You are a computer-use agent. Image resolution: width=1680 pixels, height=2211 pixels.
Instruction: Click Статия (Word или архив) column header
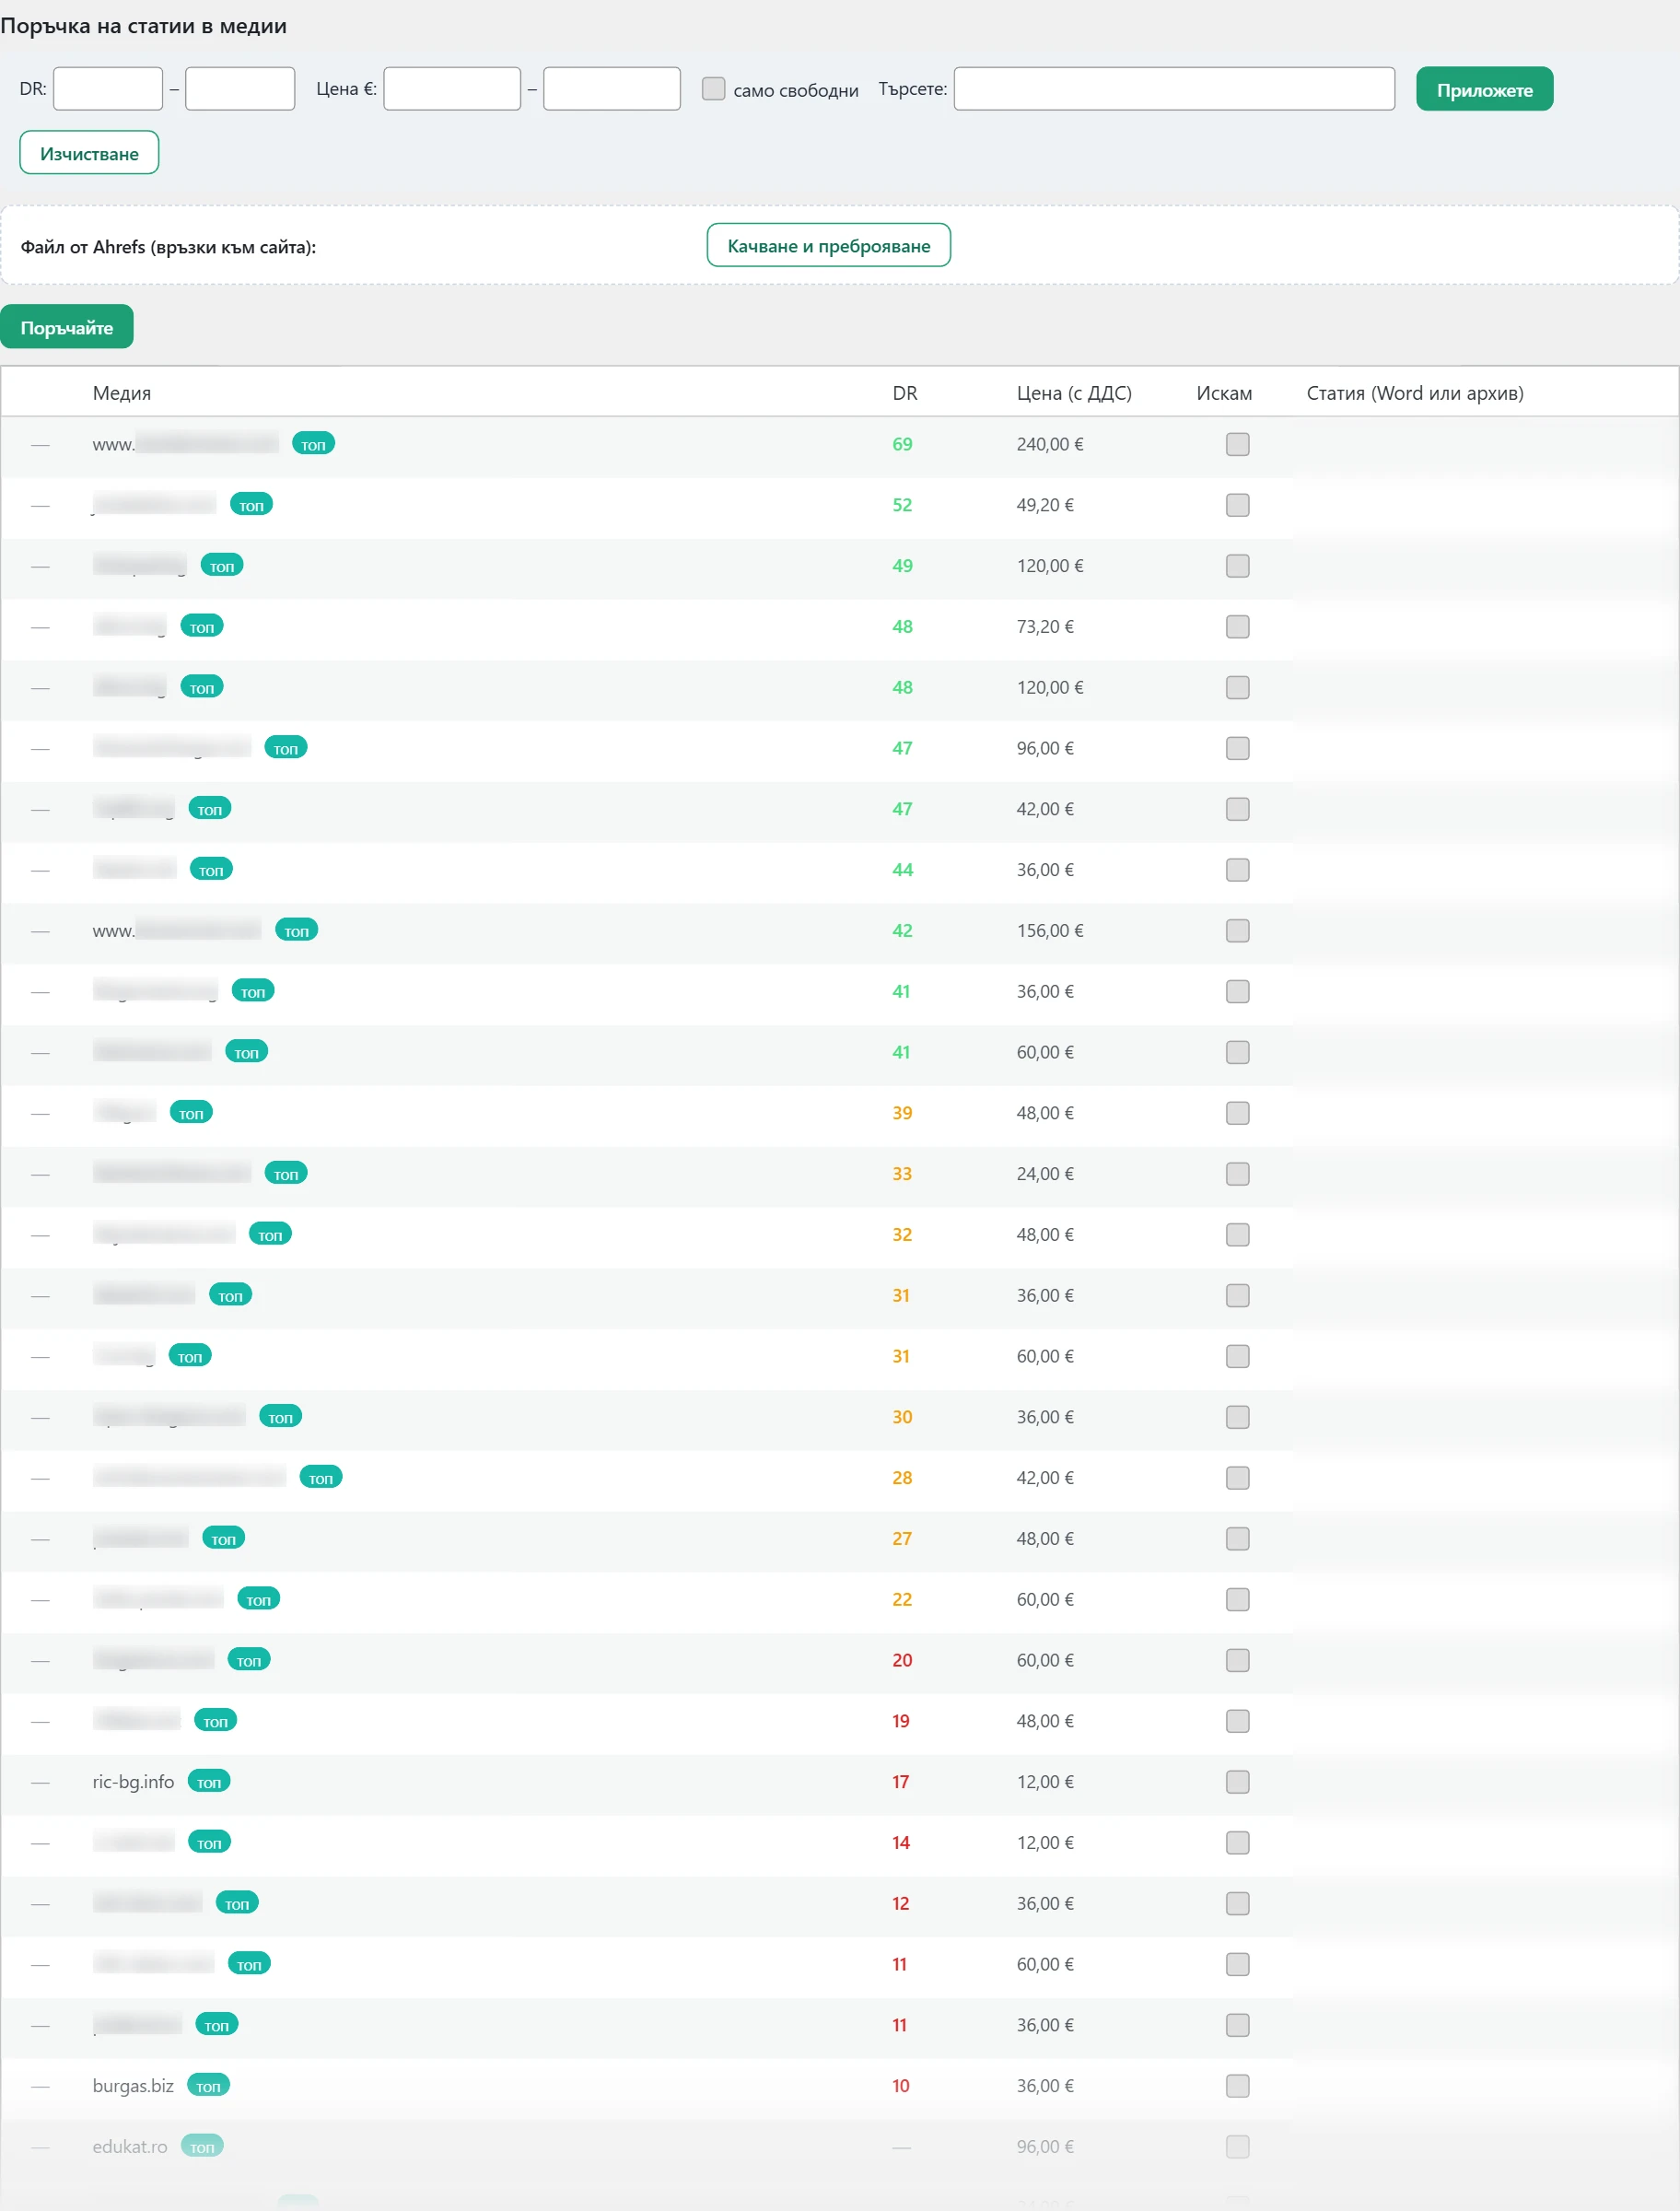1415,393
